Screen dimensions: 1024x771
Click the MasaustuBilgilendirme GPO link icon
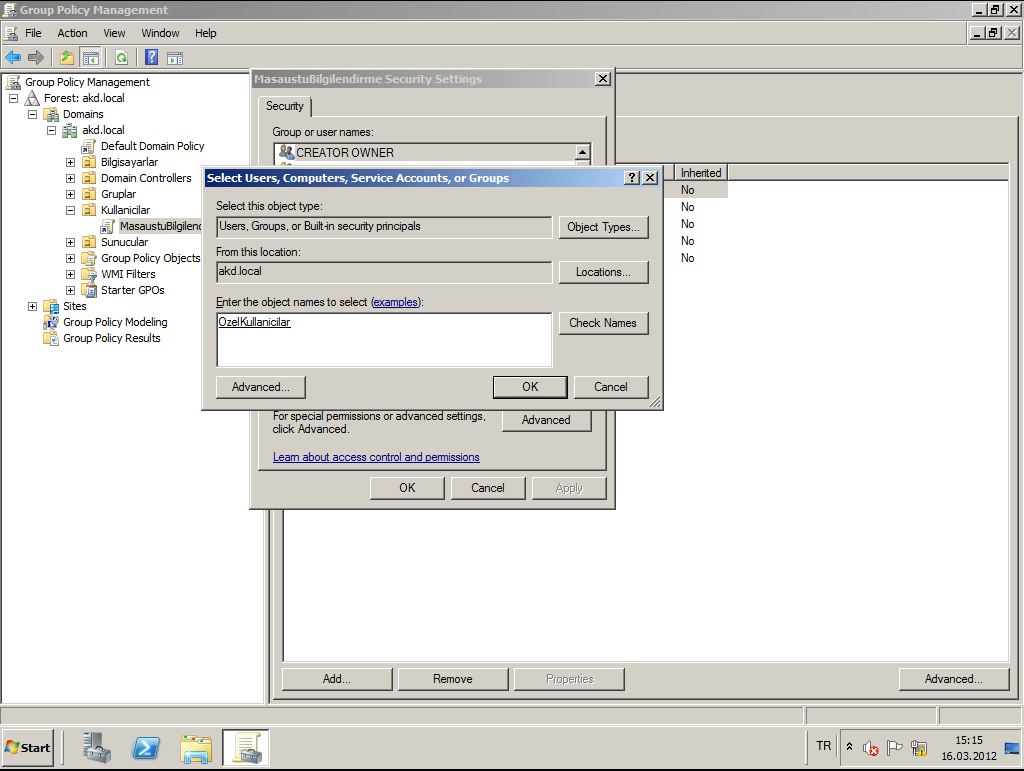pyautogui.click(x=108, y=227)
